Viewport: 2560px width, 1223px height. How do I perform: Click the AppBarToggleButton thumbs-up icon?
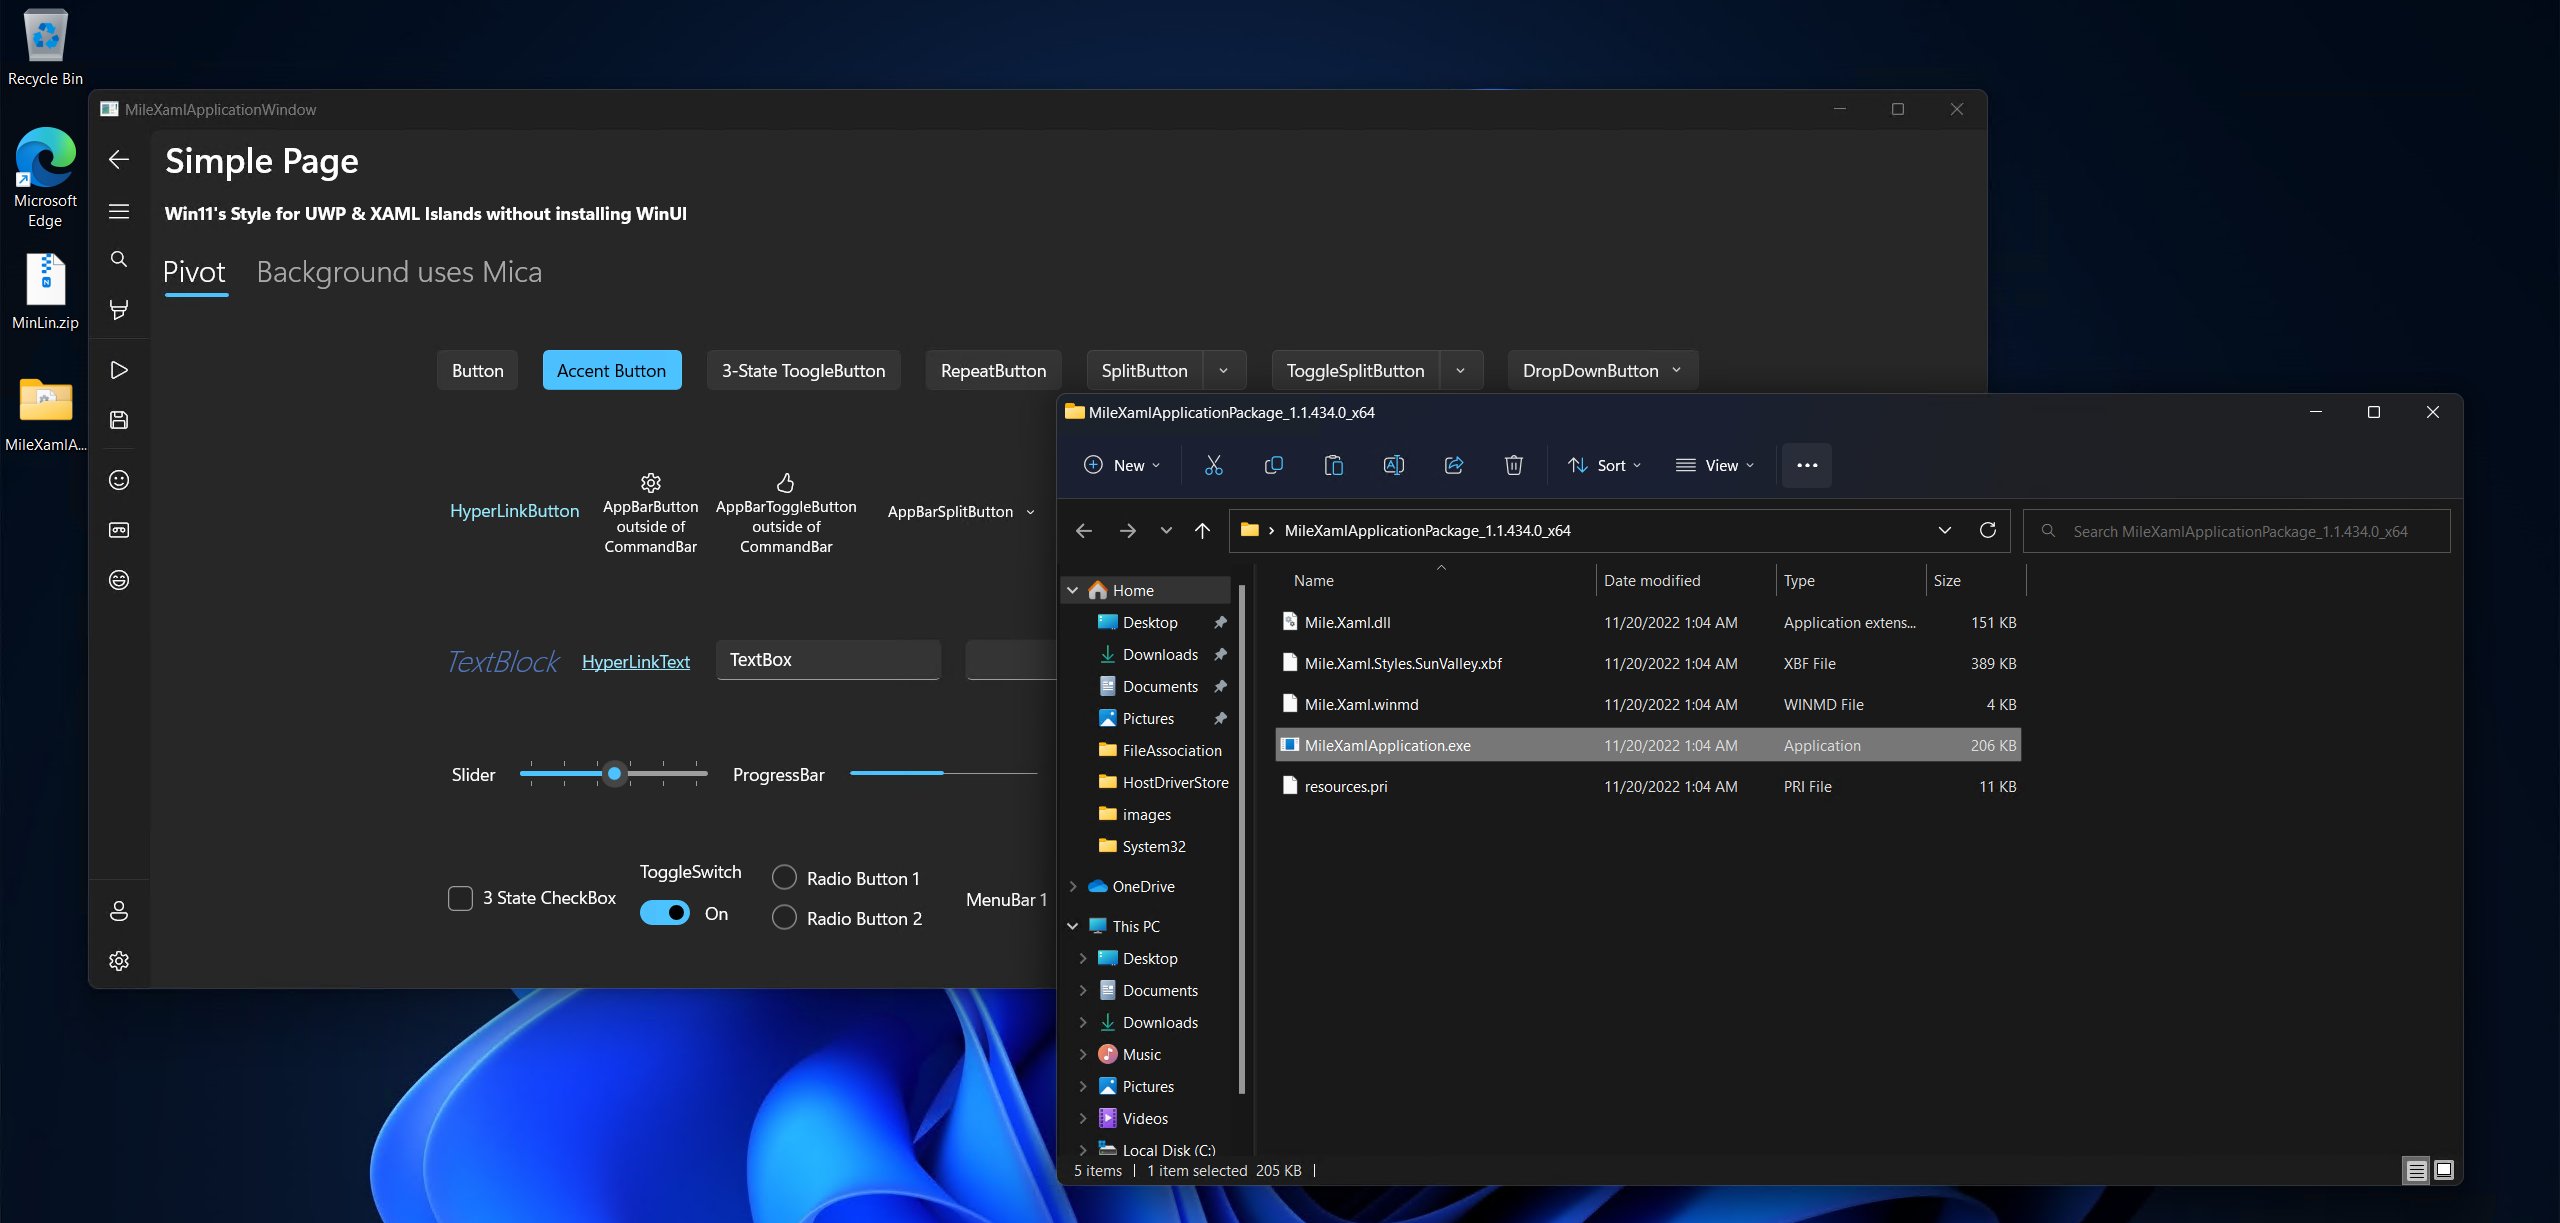click(786, 483)
